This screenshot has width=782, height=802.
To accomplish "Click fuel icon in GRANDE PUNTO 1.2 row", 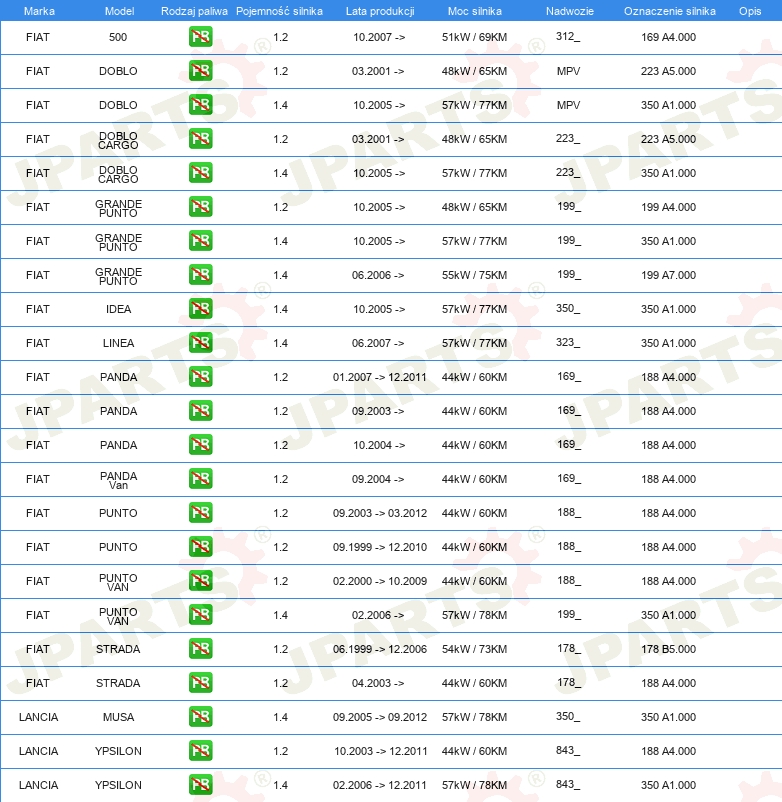I will 200,207.
